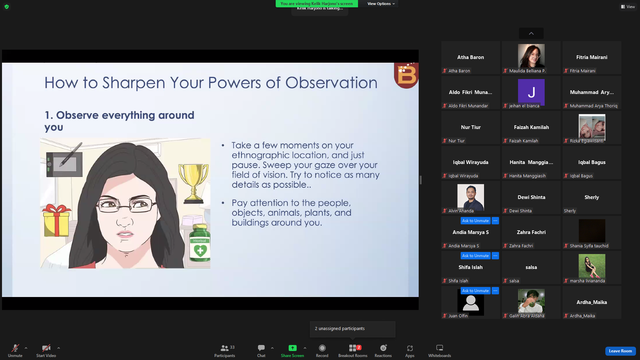Click Galih Abra Aldana photo tile
Image resolution: width=640 pixels, height=360 pixels.
coord(531,301)
